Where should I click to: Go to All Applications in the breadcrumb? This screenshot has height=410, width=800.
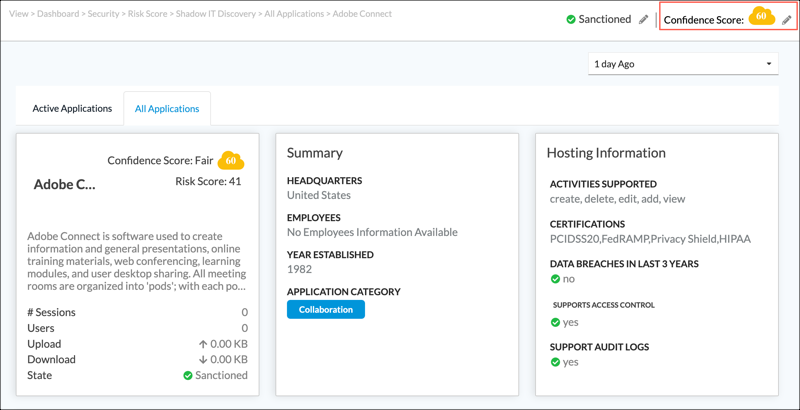[294, 14]
